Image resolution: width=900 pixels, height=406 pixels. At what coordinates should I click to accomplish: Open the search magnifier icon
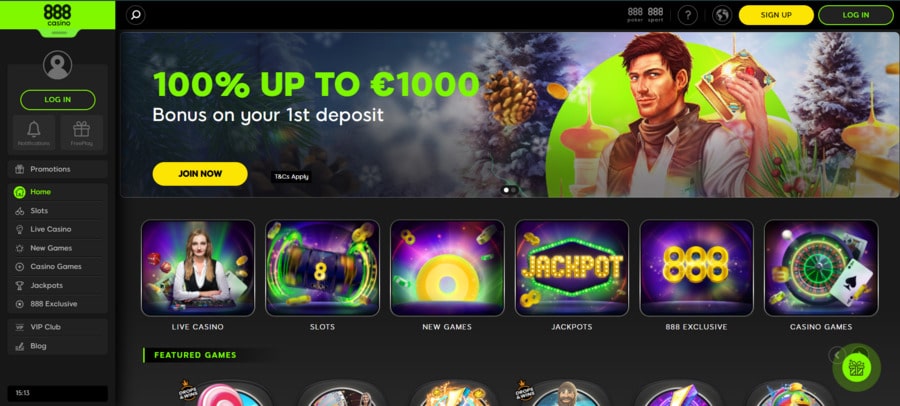pos(135,15)
